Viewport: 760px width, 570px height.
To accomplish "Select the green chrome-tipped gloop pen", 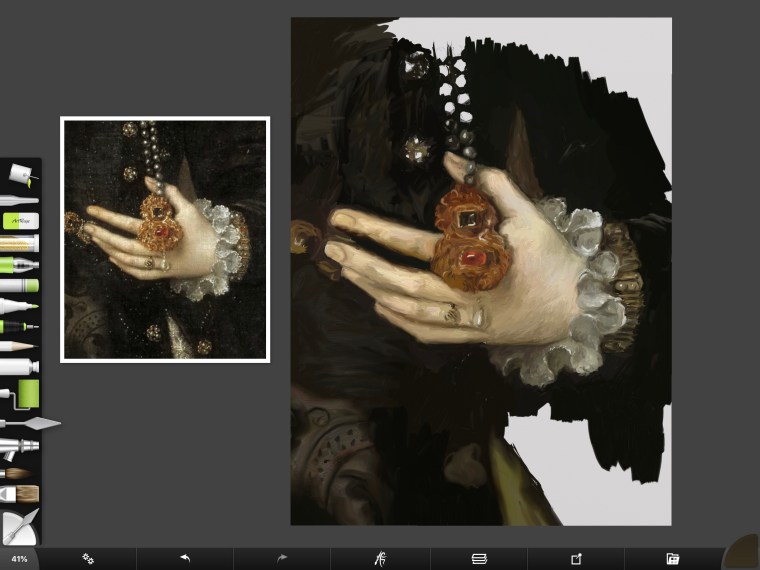I will [19, 265].
